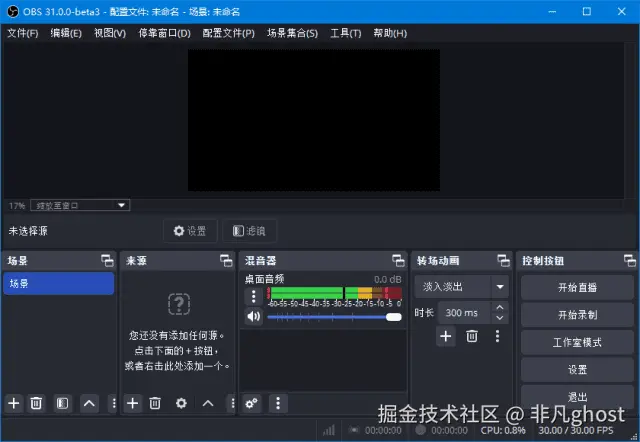Remove selected scene with trash icon

[x=36, y=403]
